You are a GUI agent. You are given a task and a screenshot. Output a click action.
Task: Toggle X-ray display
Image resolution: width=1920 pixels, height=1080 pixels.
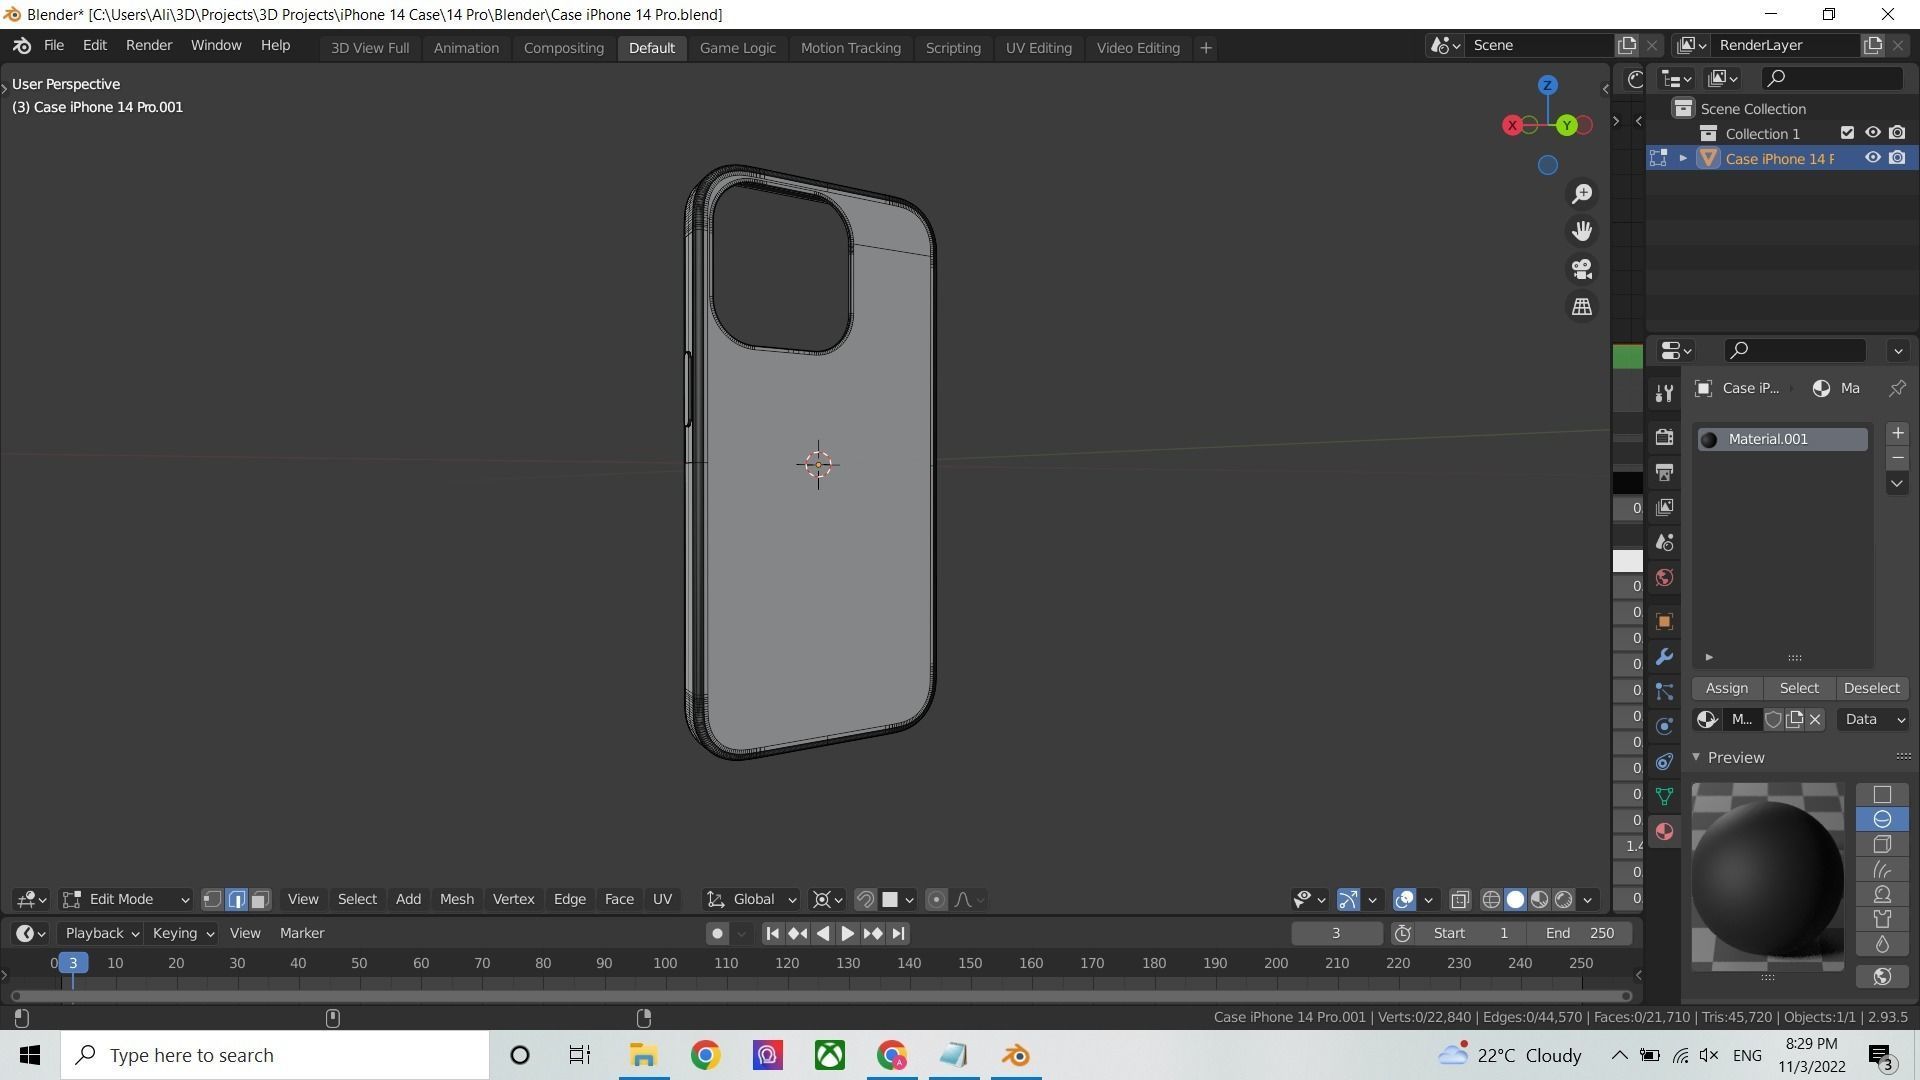[x=1460, y=900]
